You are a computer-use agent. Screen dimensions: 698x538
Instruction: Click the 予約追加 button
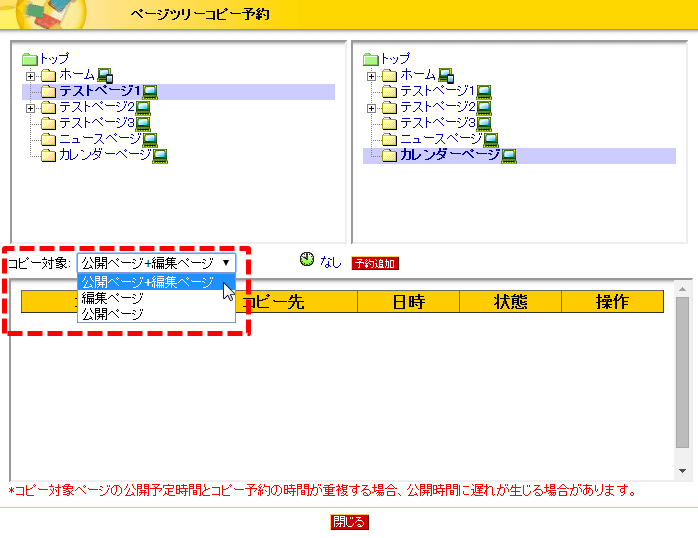click(375, 263)
